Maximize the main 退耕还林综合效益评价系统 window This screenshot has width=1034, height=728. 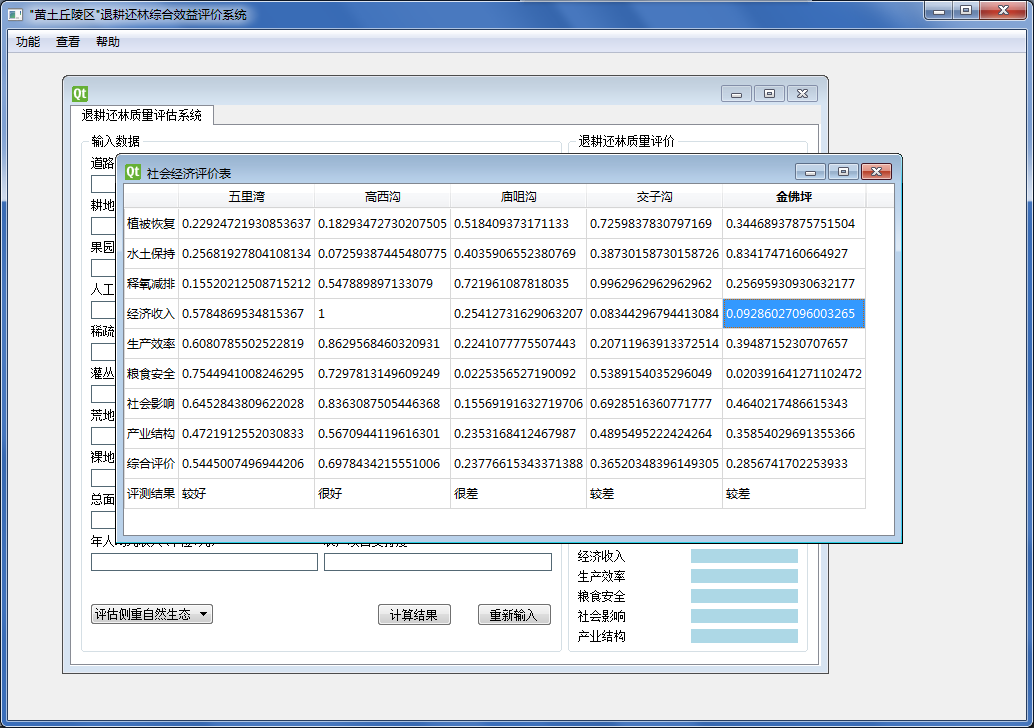click(x=966, y=10)
